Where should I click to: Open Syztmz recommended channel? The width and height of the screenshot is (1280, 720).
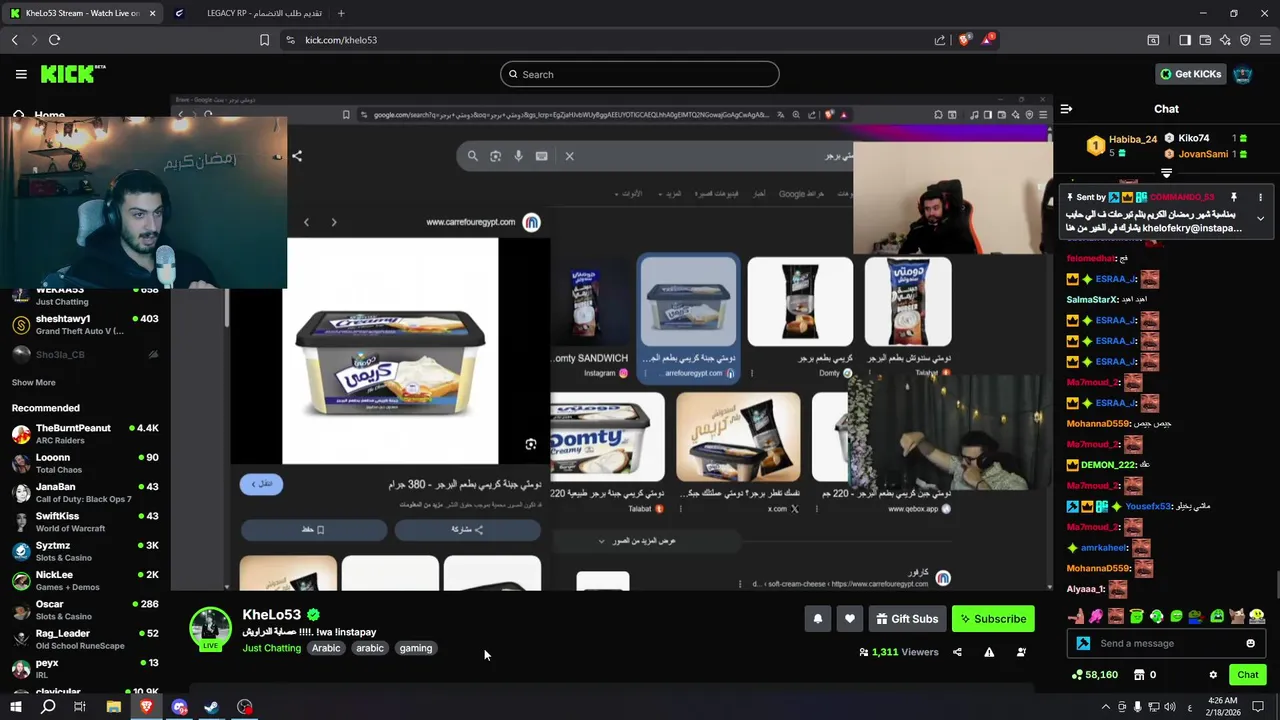[x=84, y=551]
